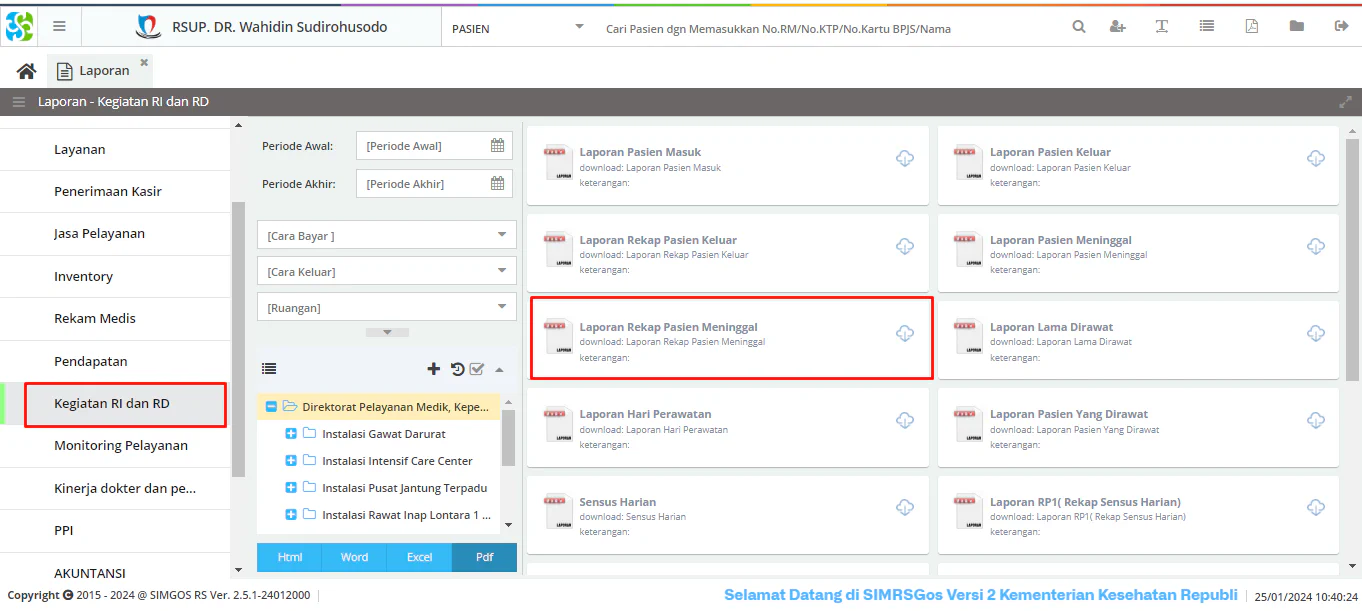Click the search magnifier icon
This screenshot has height=611, width=1362.
pos(1079,27)
